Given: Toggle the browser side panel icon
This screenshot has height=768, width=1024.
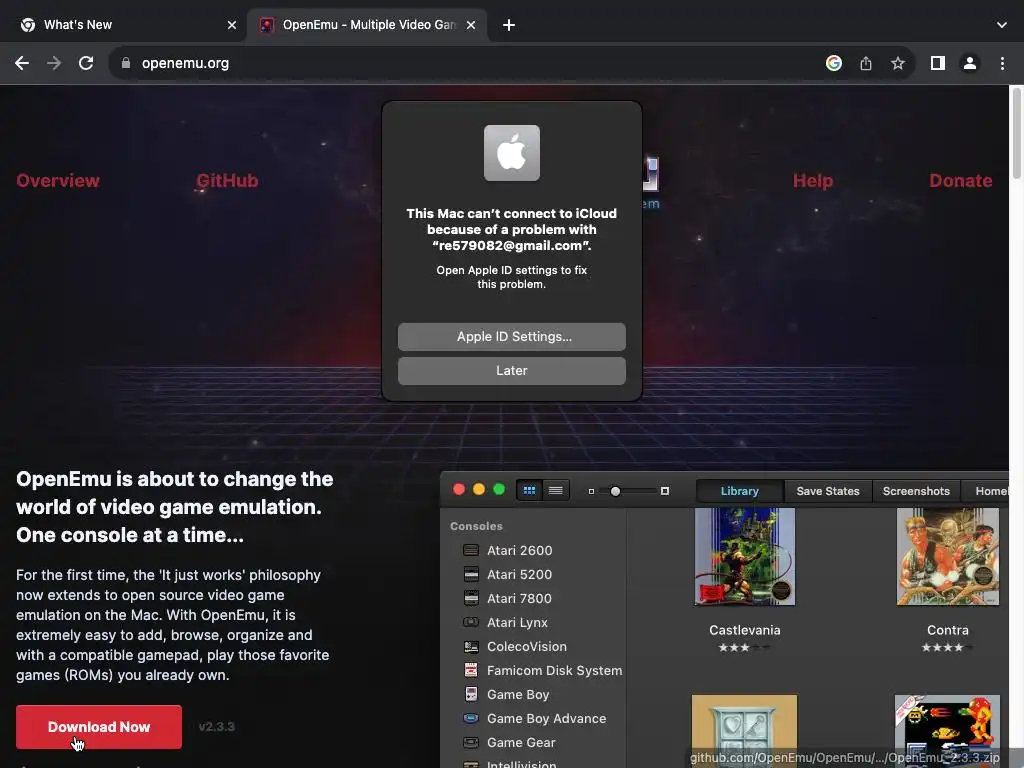Looking at the screenshot, I should pos(938,63).
